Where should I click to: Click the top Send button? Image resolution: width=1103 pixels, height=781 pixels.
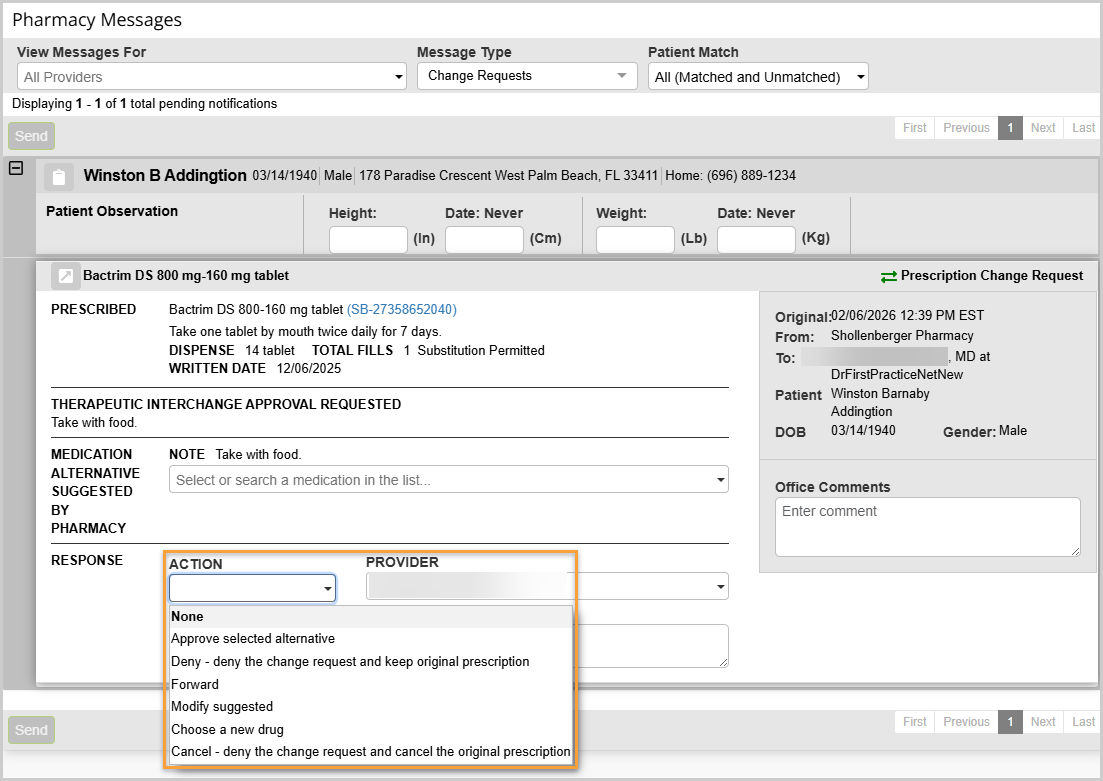(x=31, y=136)
